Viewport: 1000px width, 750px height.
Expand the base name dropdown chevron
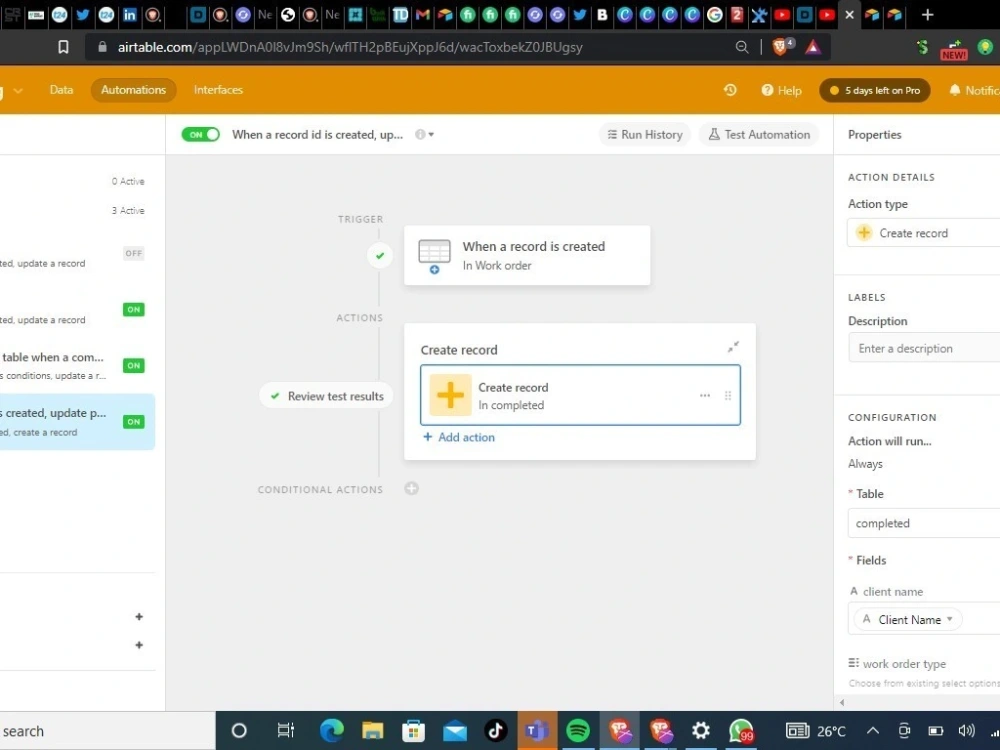tap(18, 91)
